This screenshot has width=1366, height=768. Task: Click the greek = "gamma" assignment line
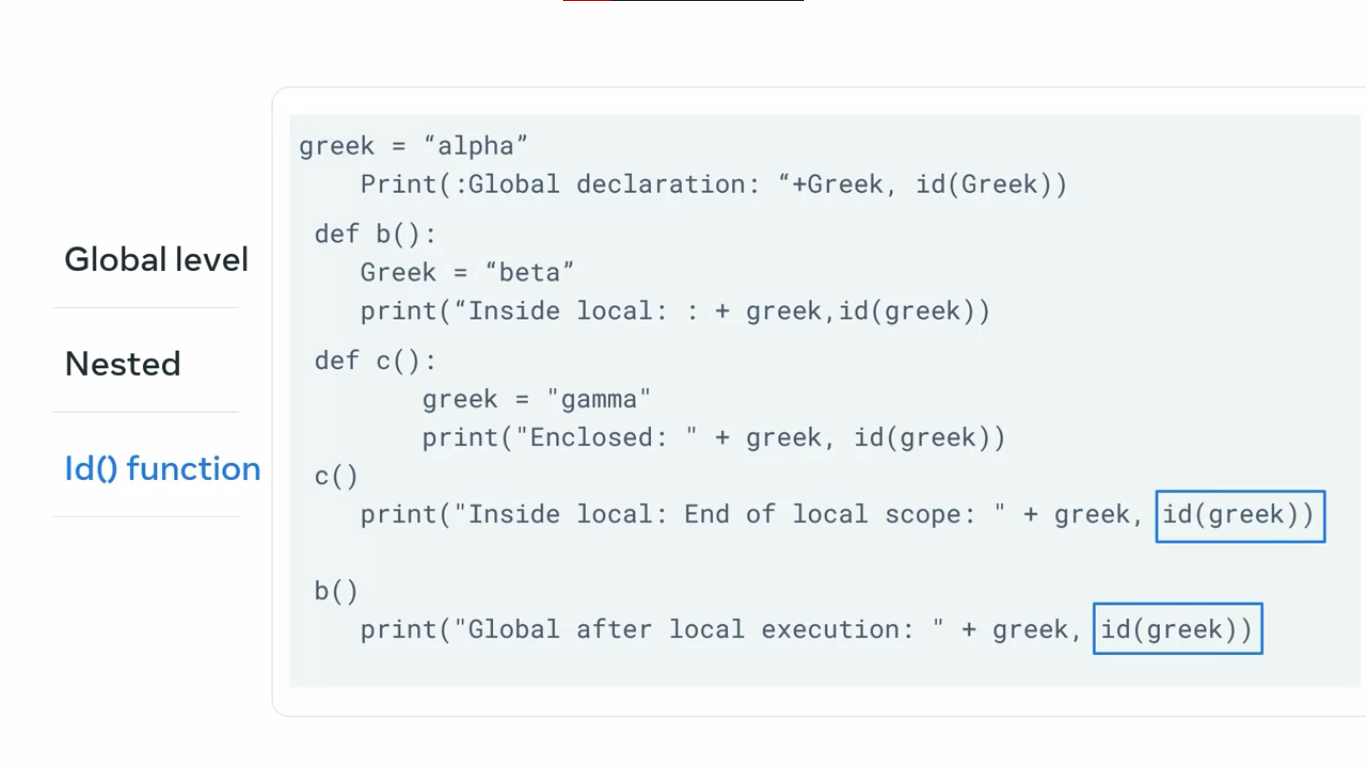tap(536, 399)
